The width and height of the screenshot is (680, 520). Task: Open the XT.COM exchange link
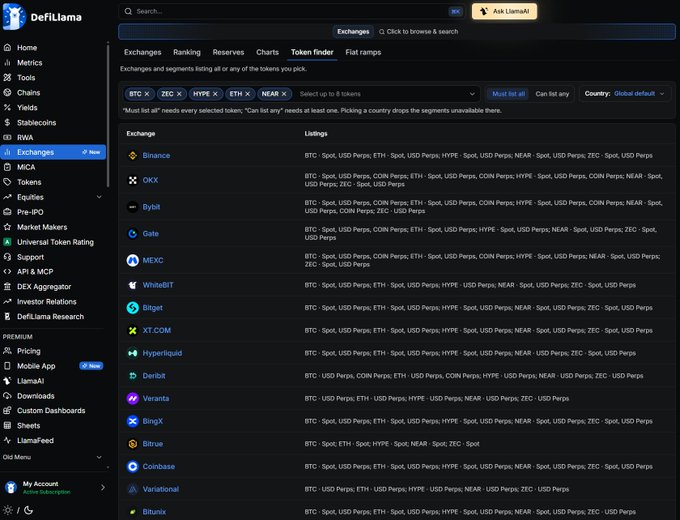[157, 330]
